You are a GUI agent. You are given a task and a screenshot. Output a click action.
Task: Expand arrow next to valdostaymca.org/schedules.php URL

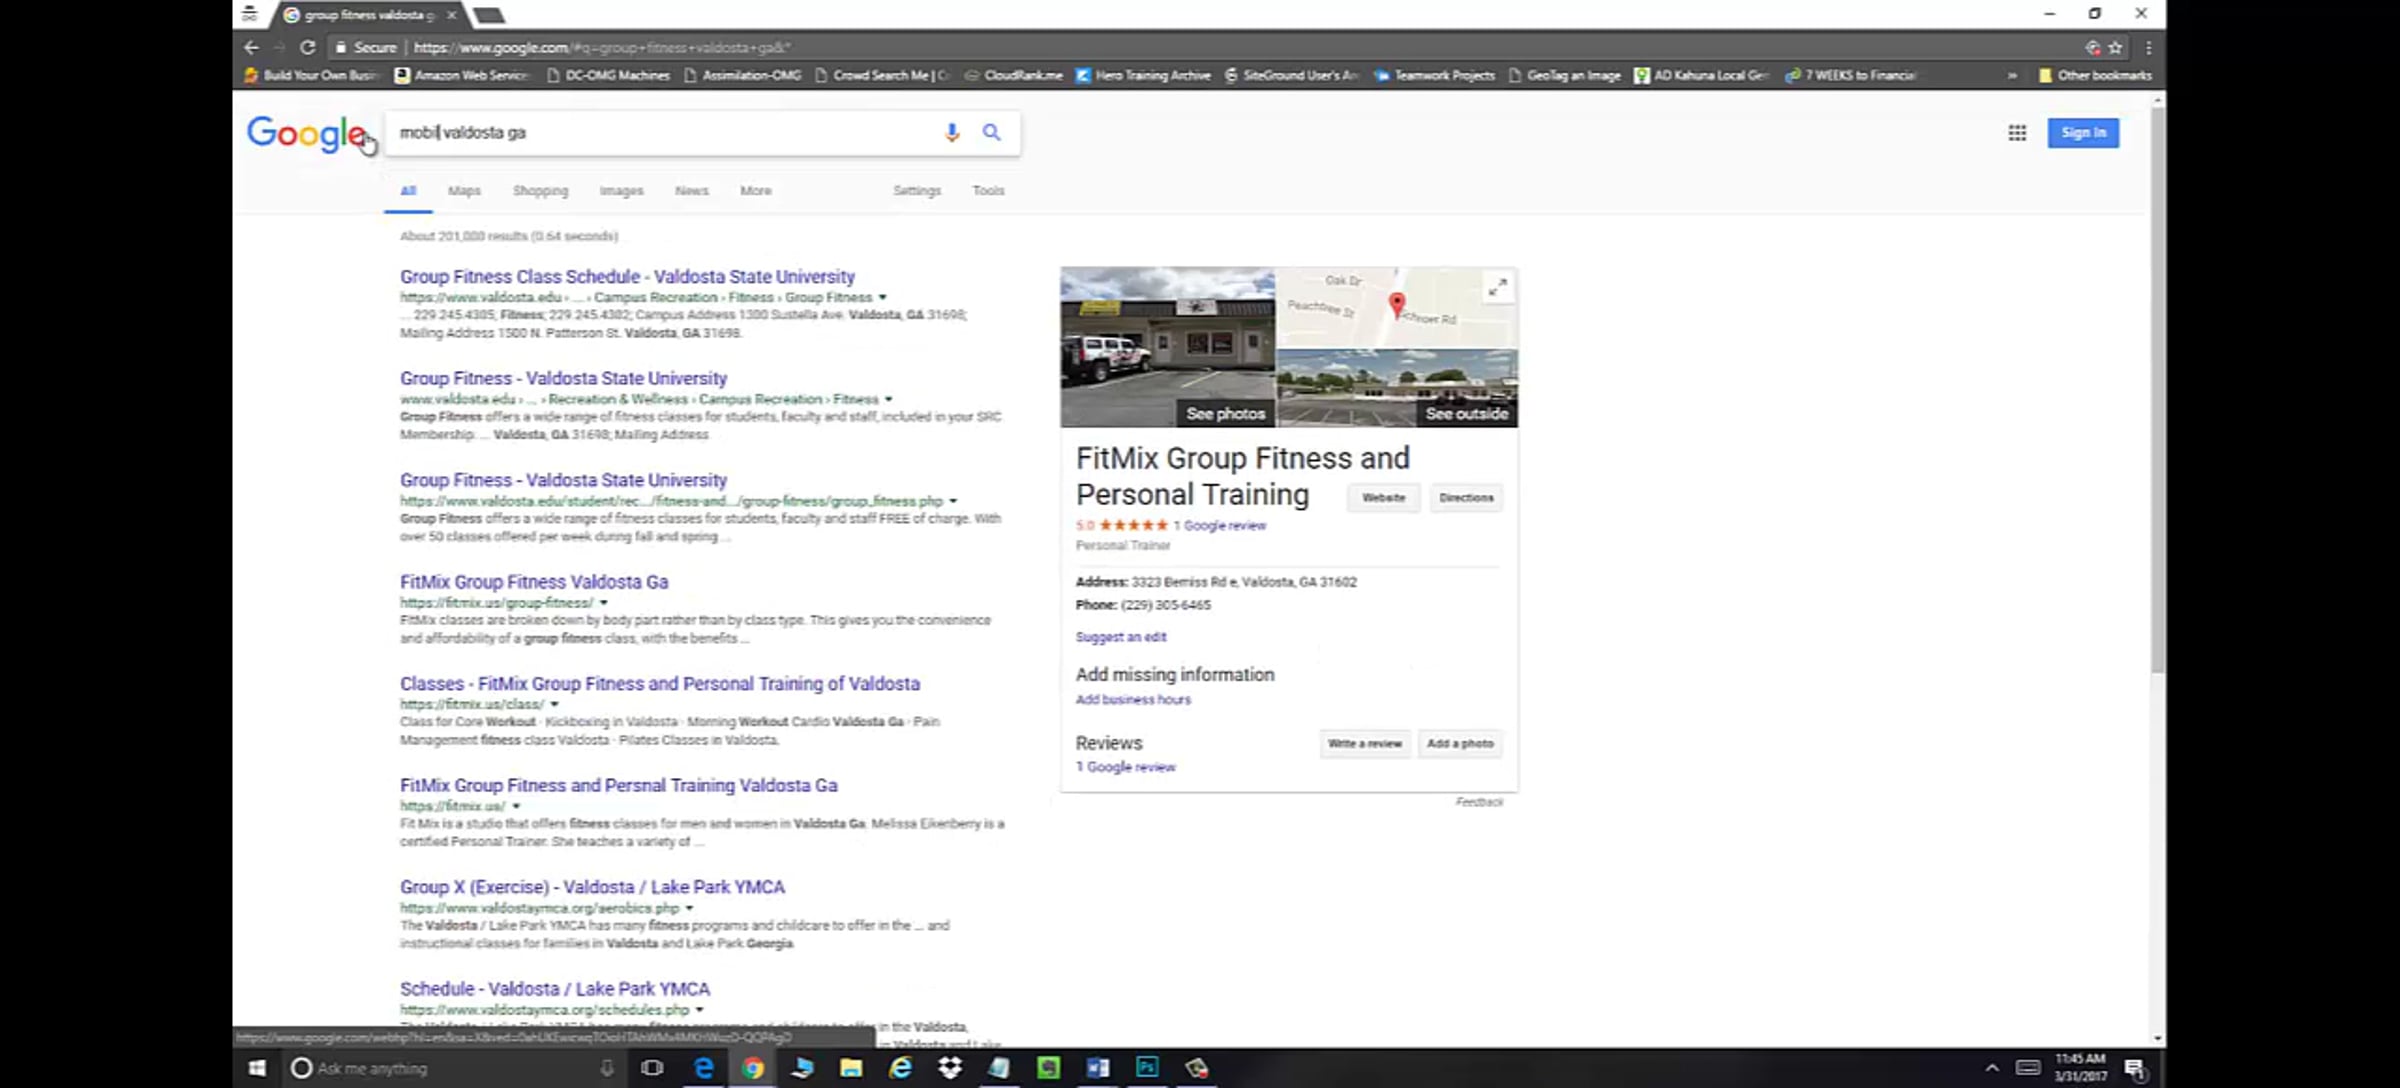699,1010
